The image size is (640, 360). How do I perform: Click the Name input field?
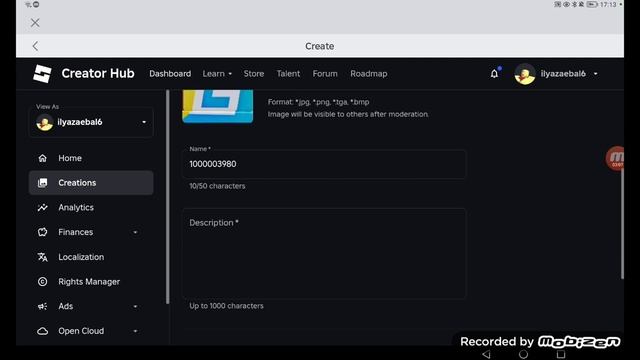[324, 164]
